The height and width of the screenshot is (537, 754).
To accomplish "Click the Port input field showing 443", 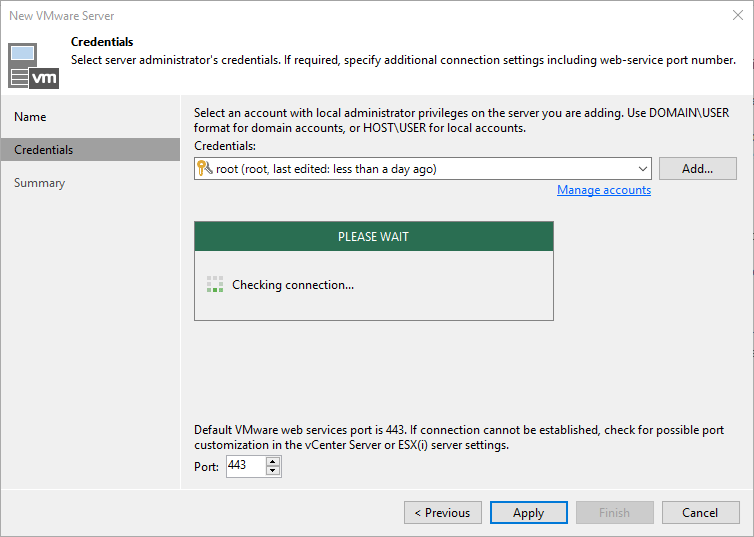I will pos(246,466).
